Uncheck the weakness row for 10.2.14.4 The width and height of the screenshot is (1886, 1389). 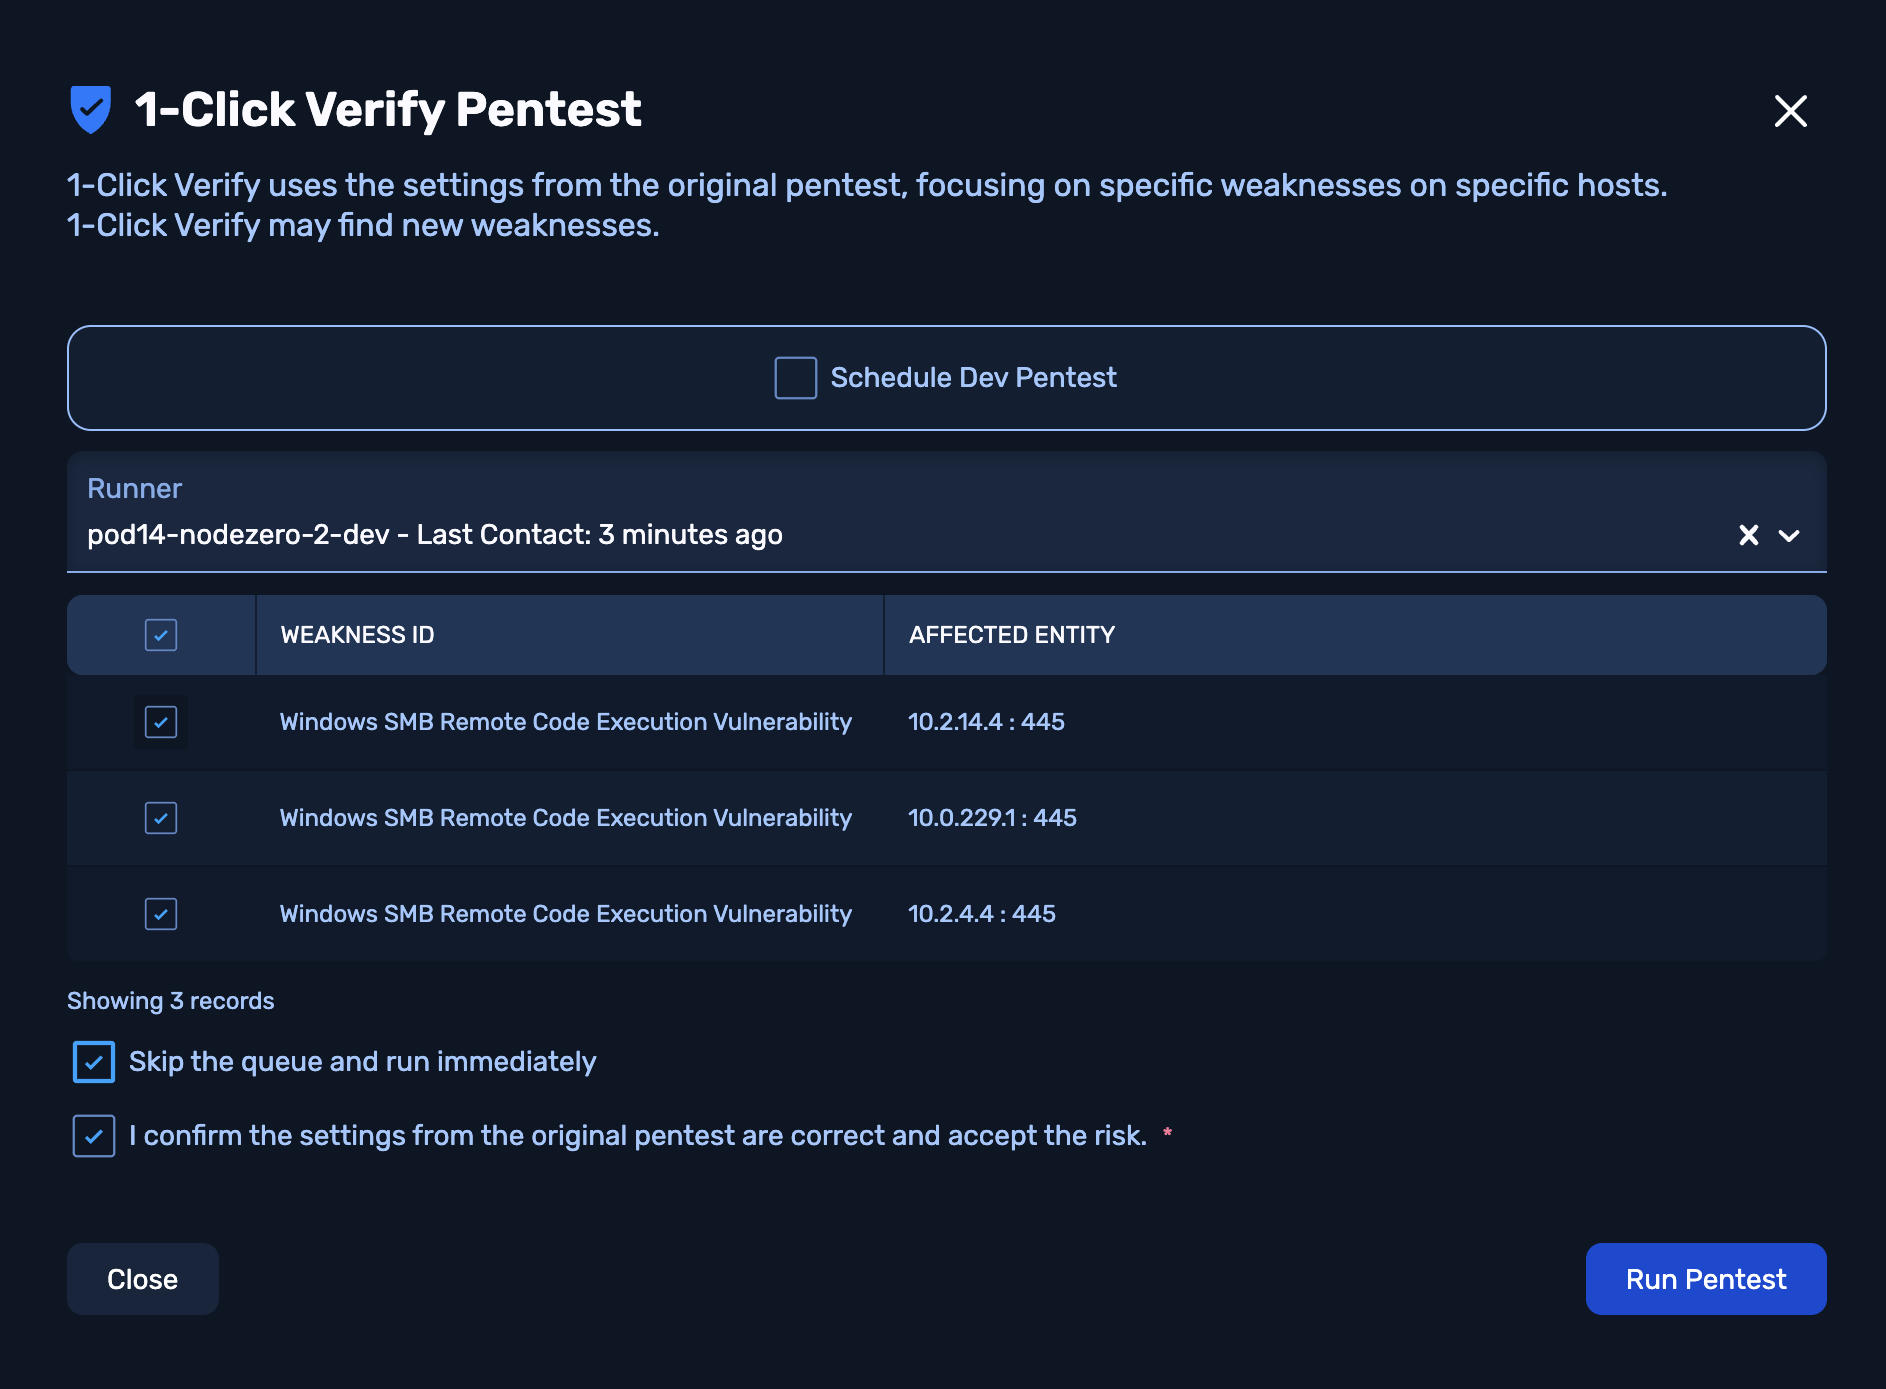click(x=161, y=722)
